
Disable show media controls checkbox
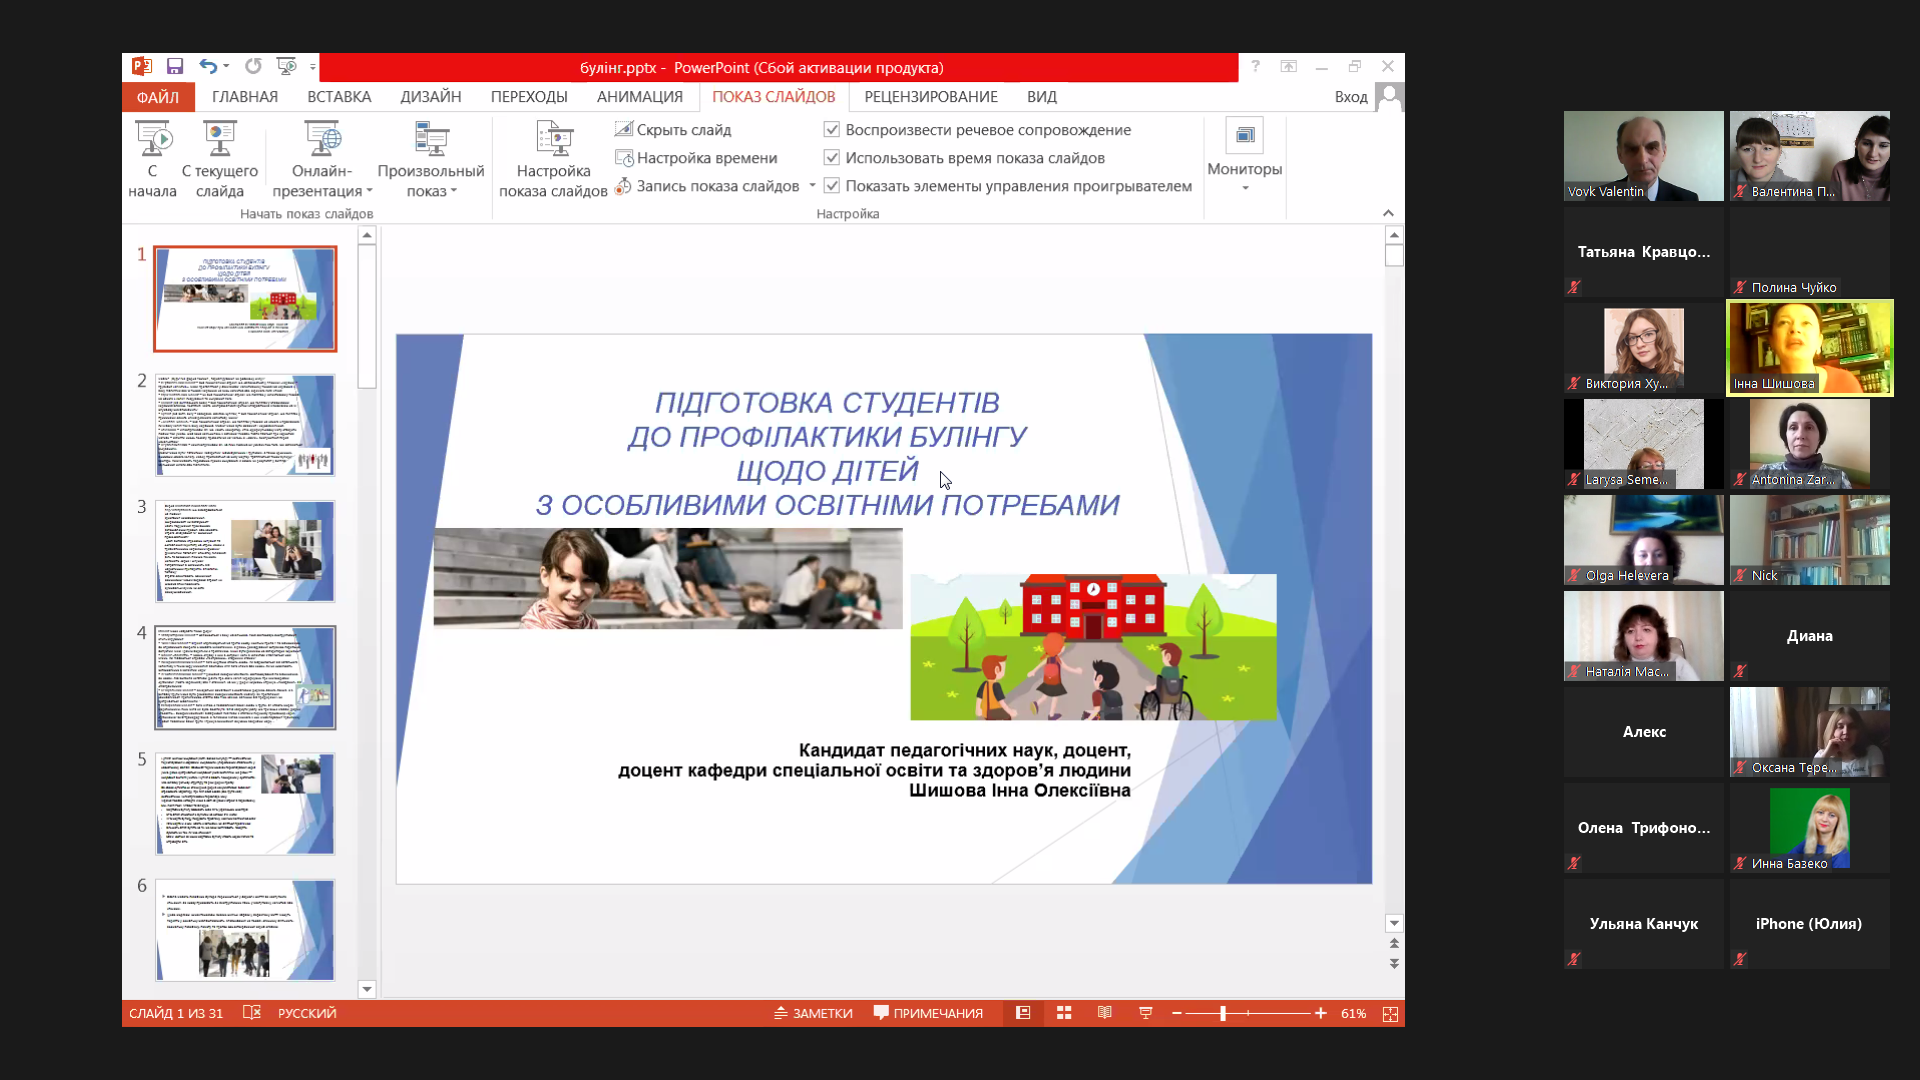click(x=832, y=186)
